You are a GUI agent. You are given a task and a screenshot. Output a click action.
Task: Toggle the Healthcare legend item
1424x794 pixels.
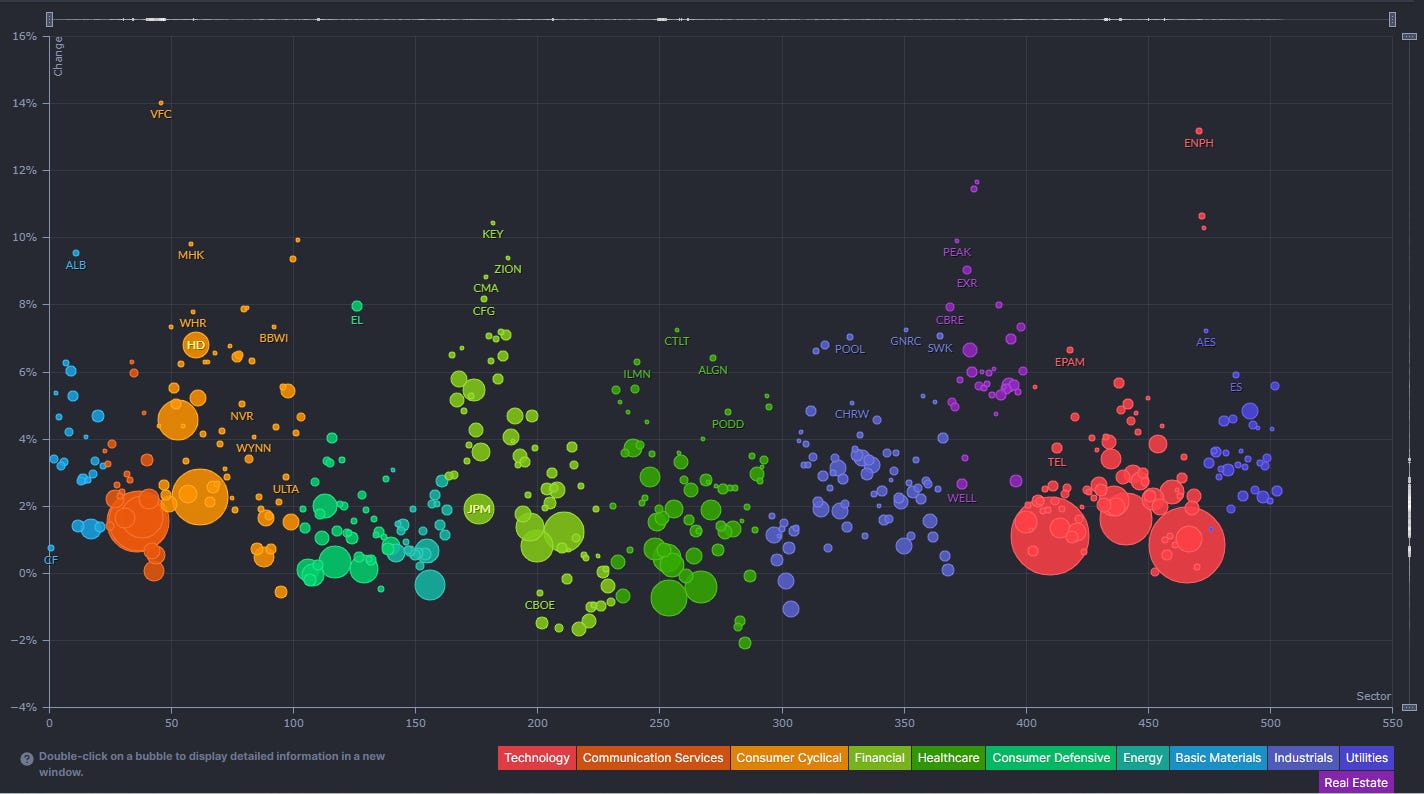948,758
